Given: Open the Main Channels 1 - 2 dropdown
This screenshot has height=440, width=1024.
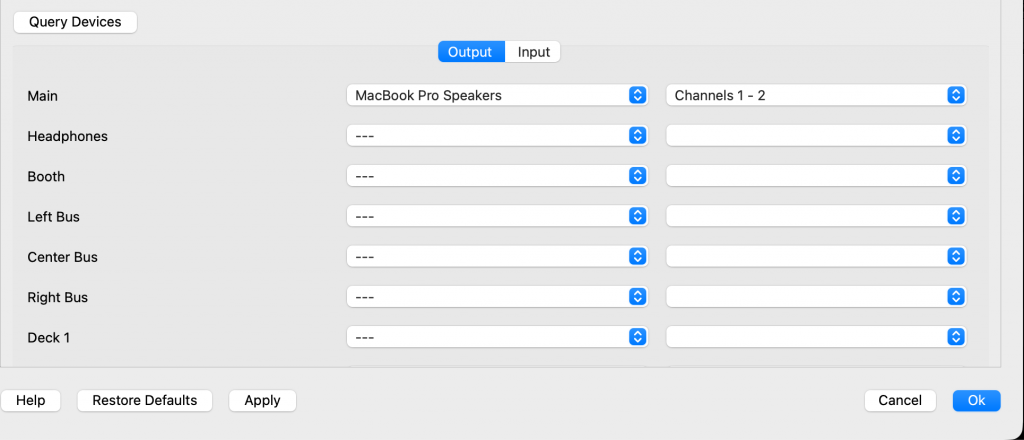Looking at the screenshot, I should pyautogui.click(x=816, y=95).
